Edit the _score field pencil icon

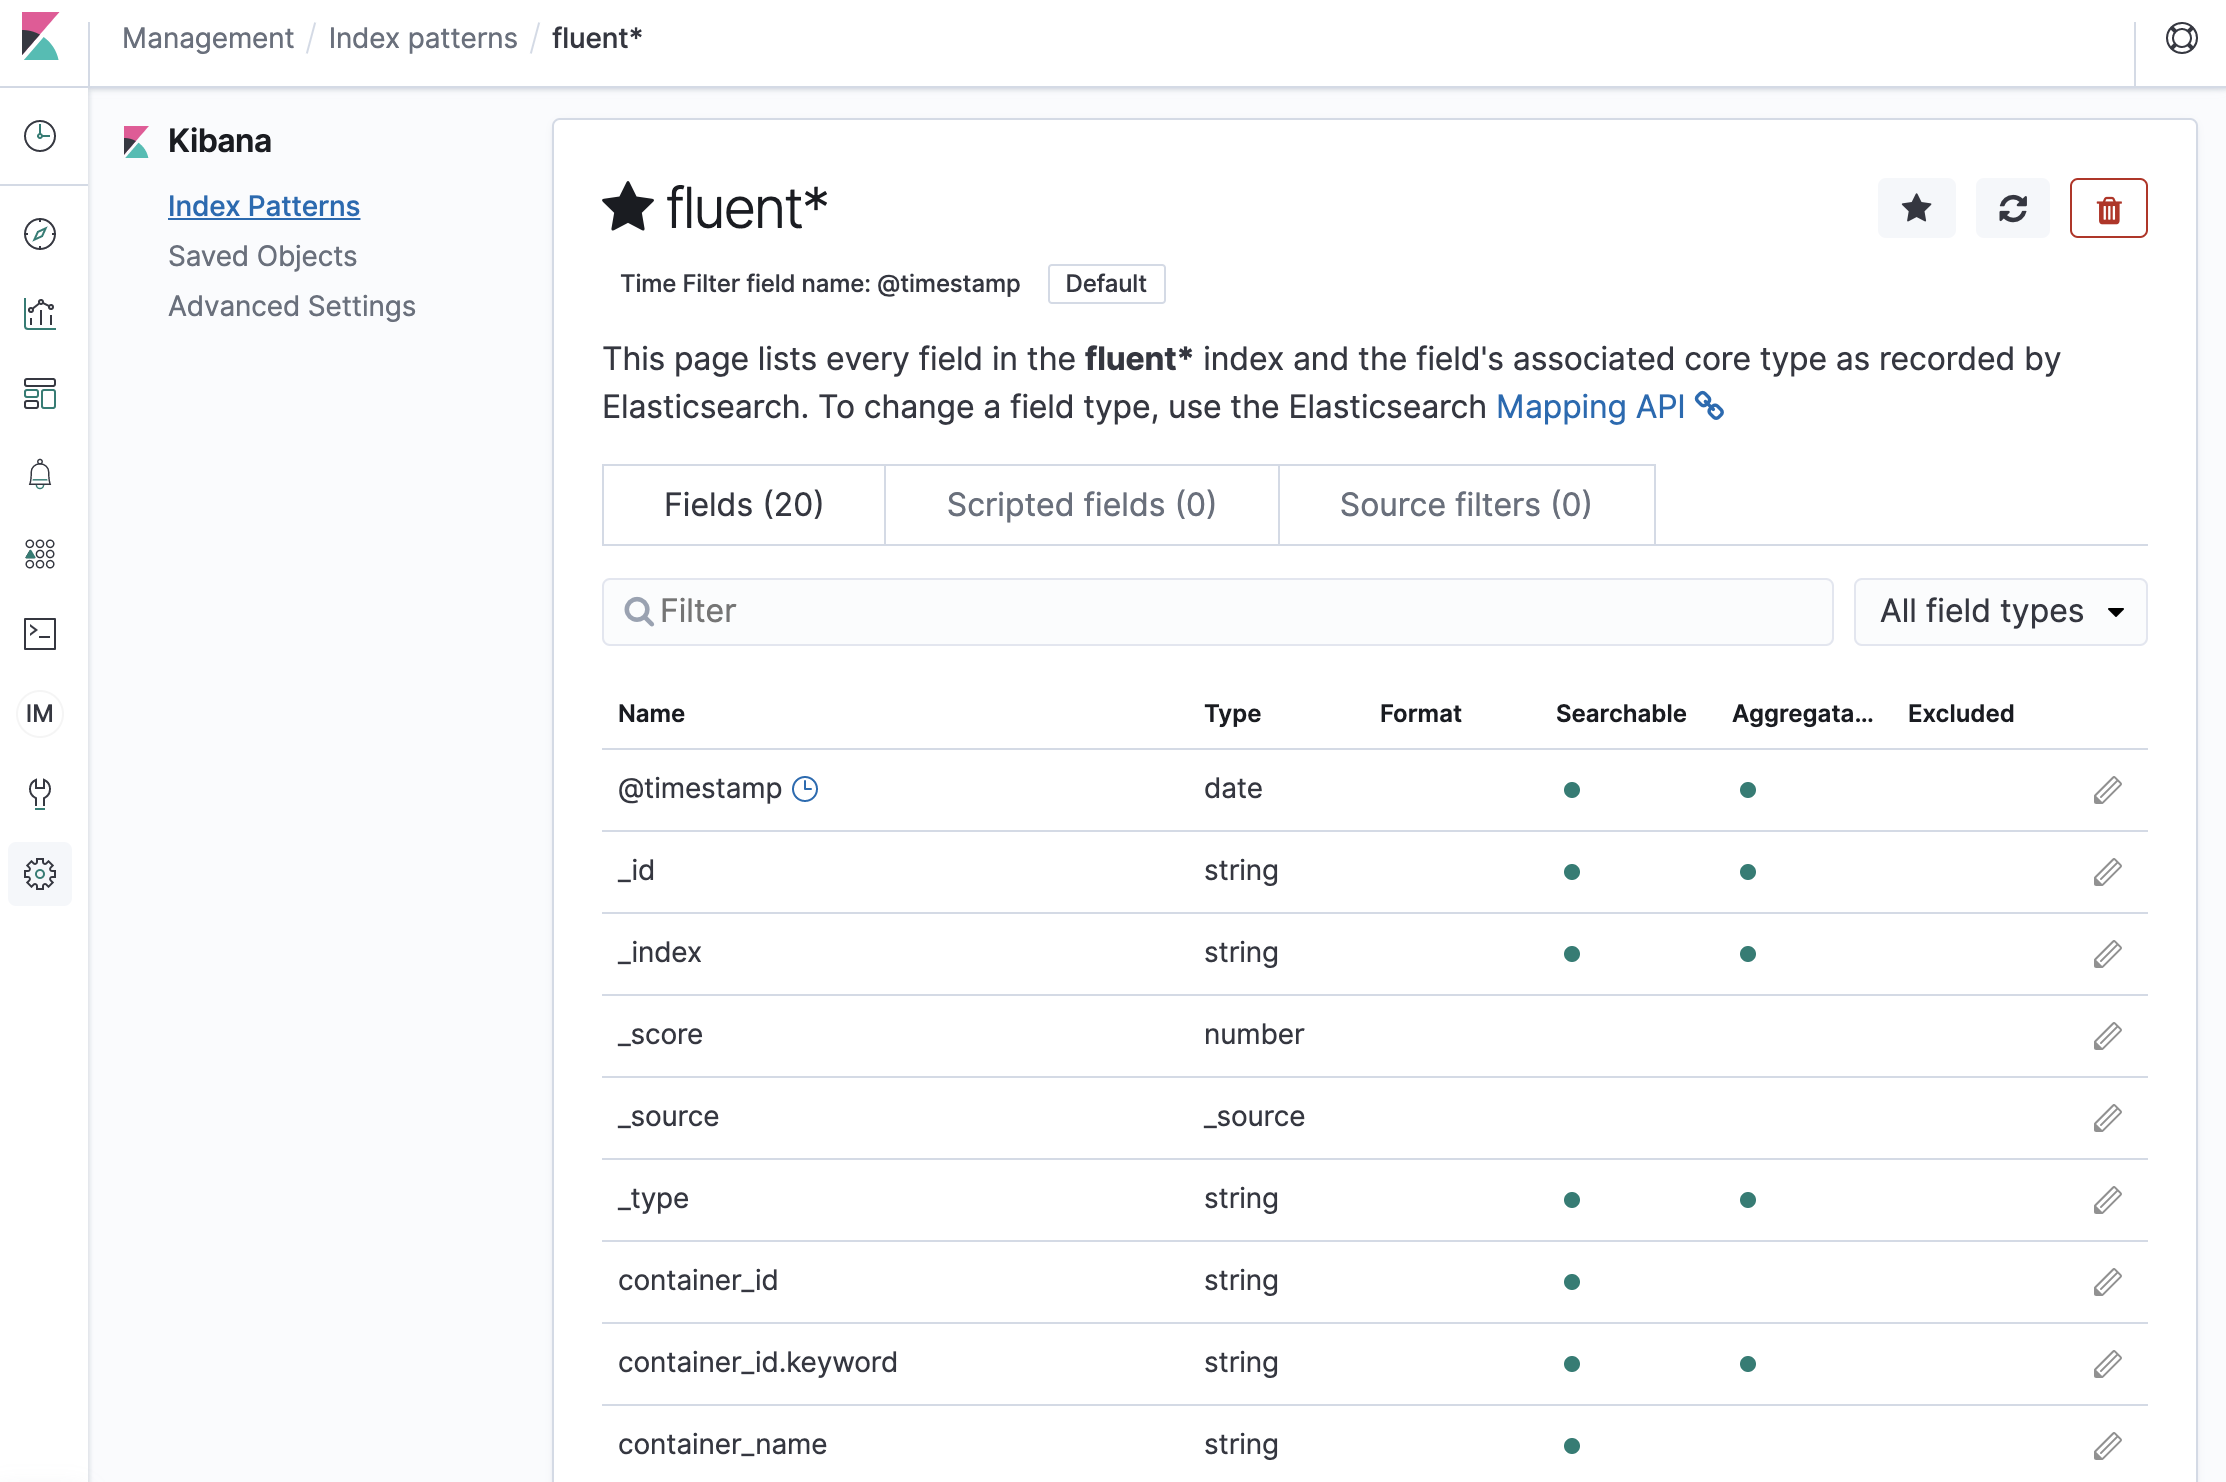2107,1036
